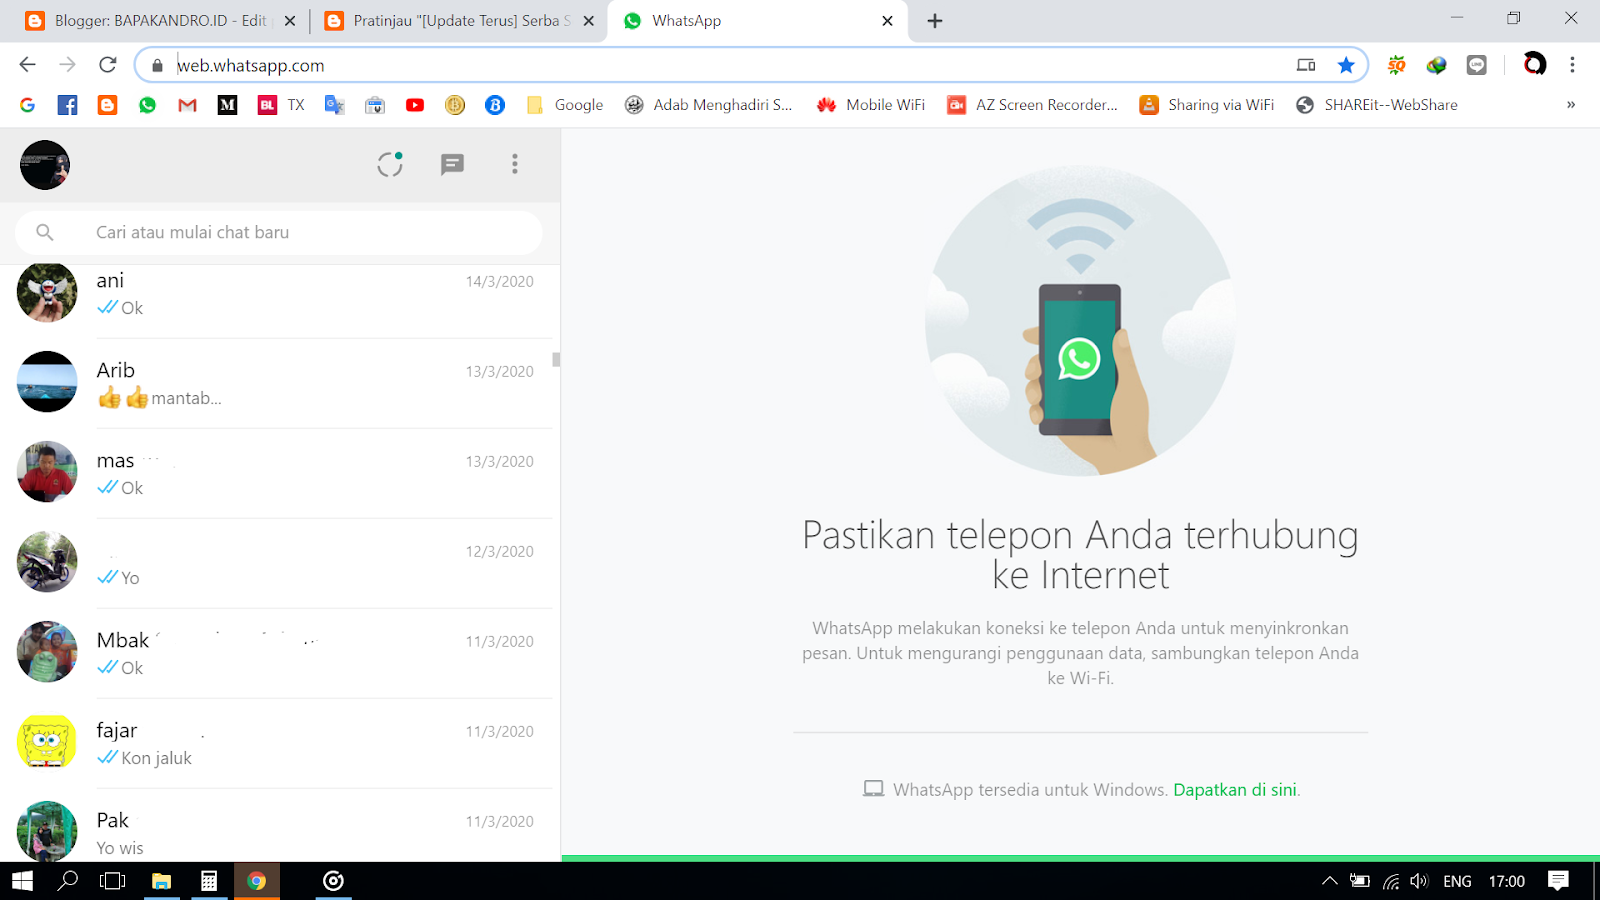Viewport: 1600px width, 900px height.
Task: Open Google Translate bookmark
Action: tap(335, 105)
